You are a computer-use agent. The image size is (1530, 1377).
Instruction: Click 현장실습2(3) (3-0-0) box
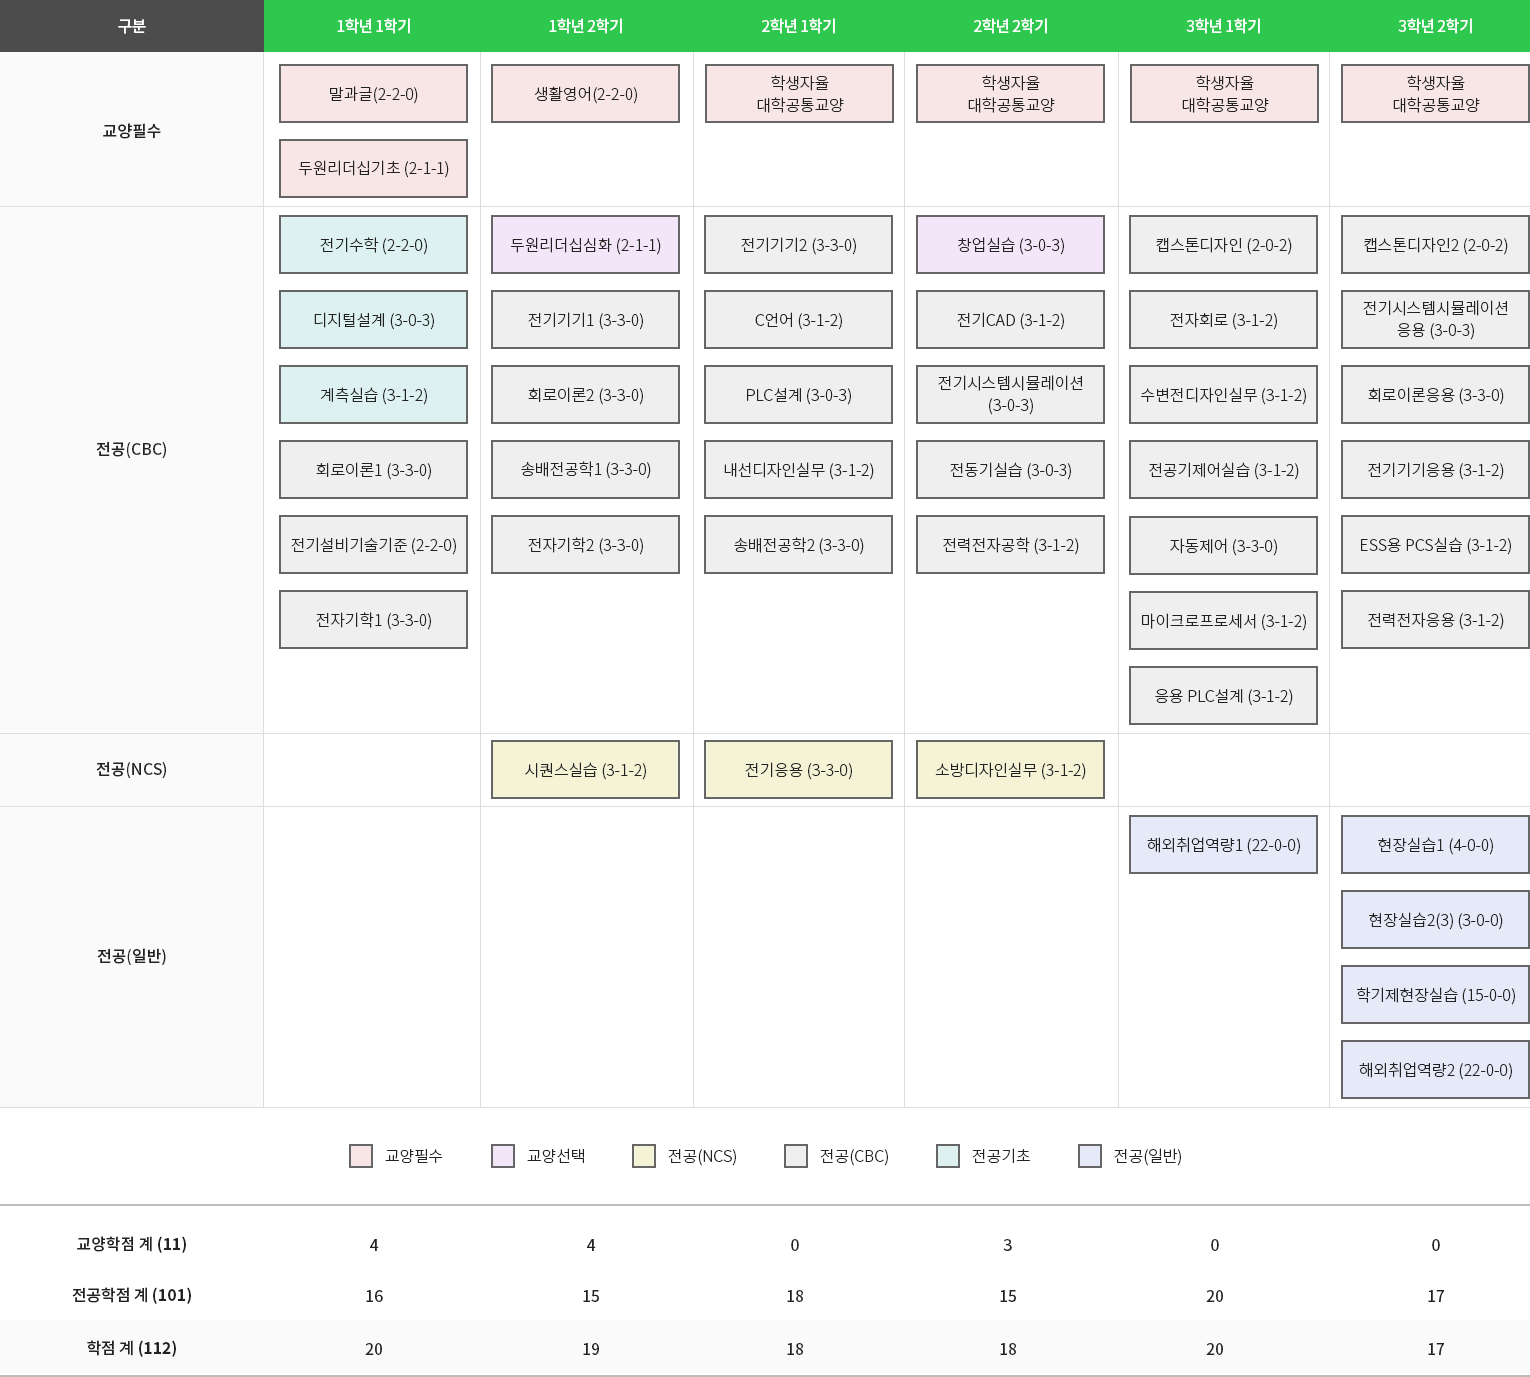click(1435, 920)
